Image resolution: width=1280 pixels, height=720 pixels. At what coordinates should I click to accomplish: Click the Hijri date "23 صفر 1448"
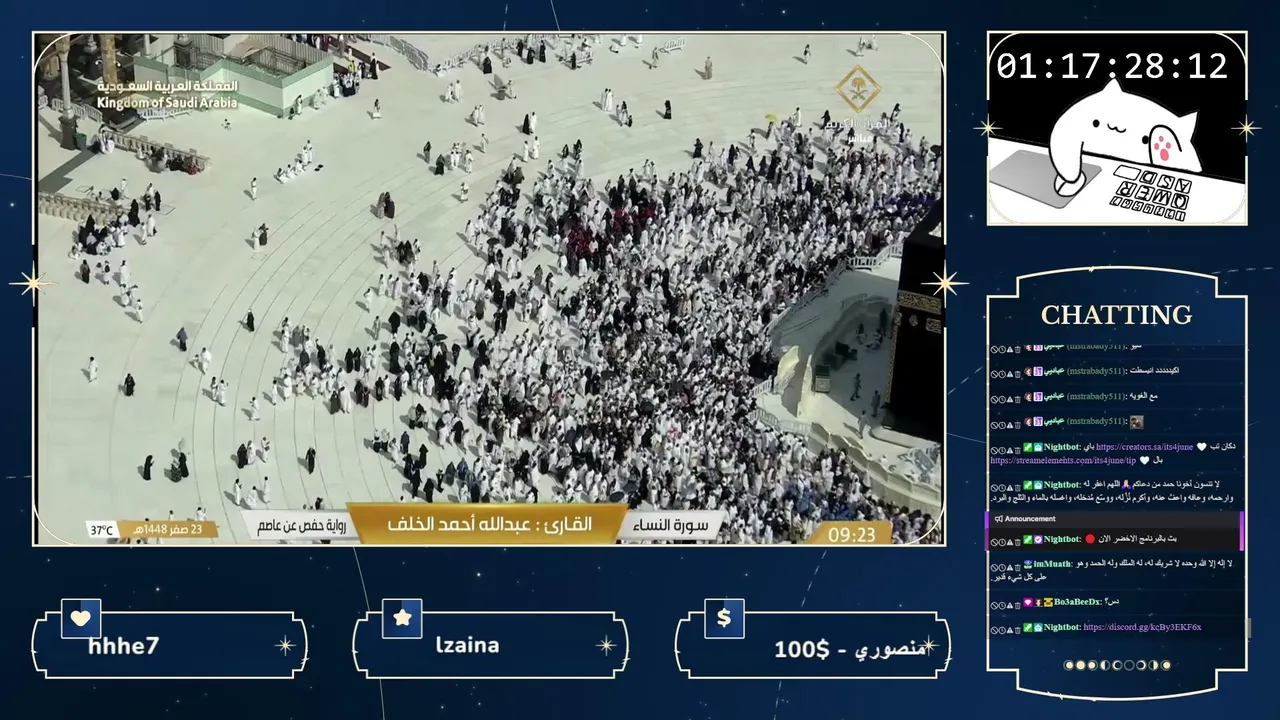click(x=169, y=530)
